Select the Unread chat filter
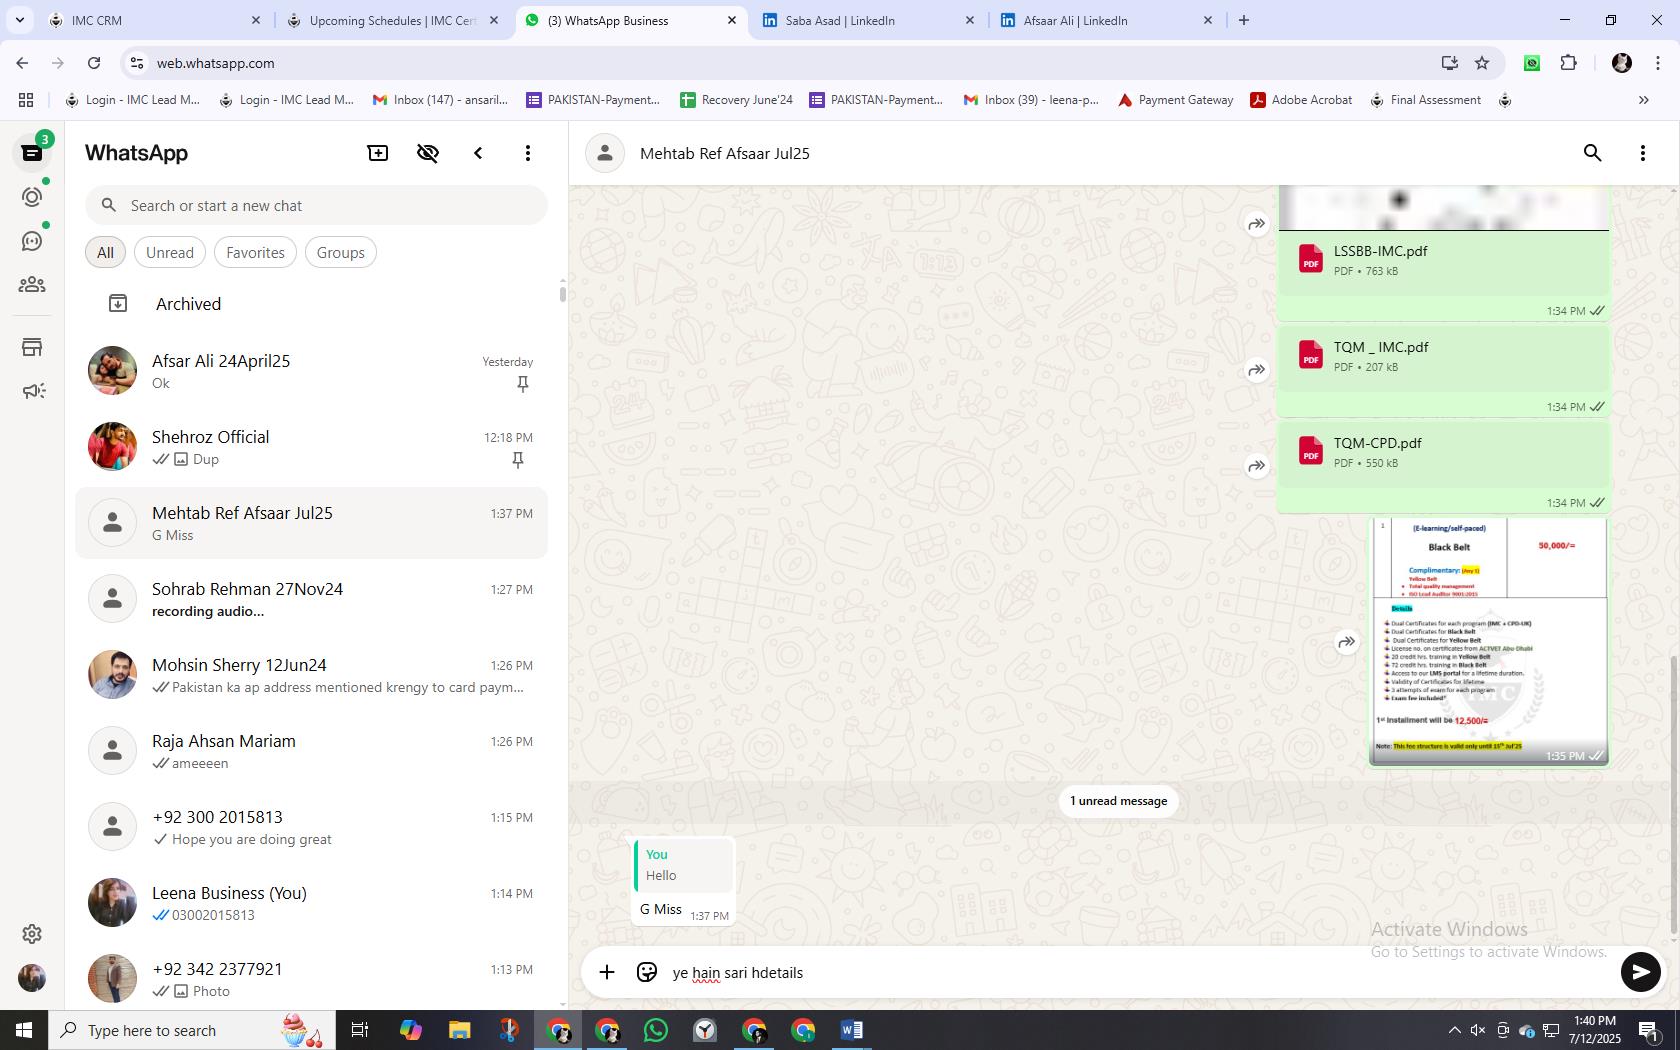Screen dimensions: 1680x1050 click(170, 253)
